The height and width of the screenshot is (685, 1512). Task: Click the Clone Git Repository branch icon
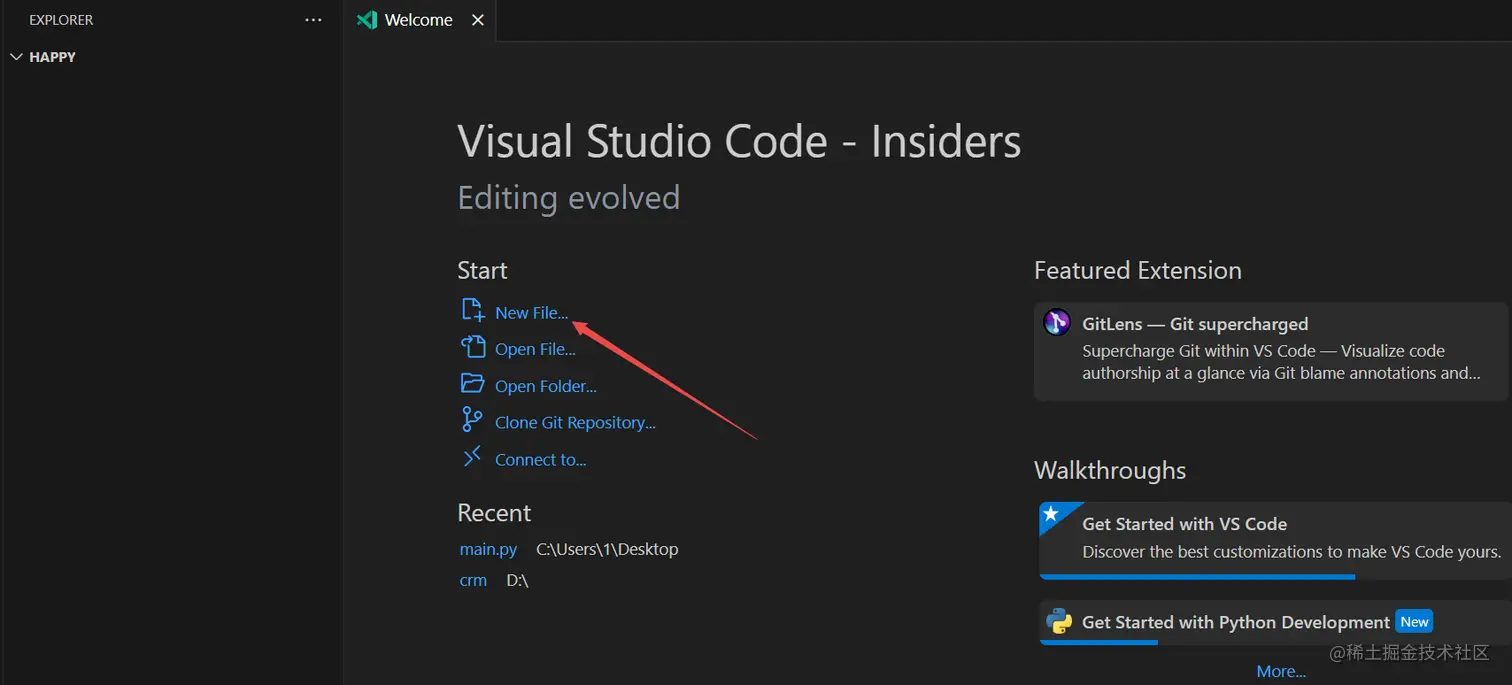[x=472, y=420]
